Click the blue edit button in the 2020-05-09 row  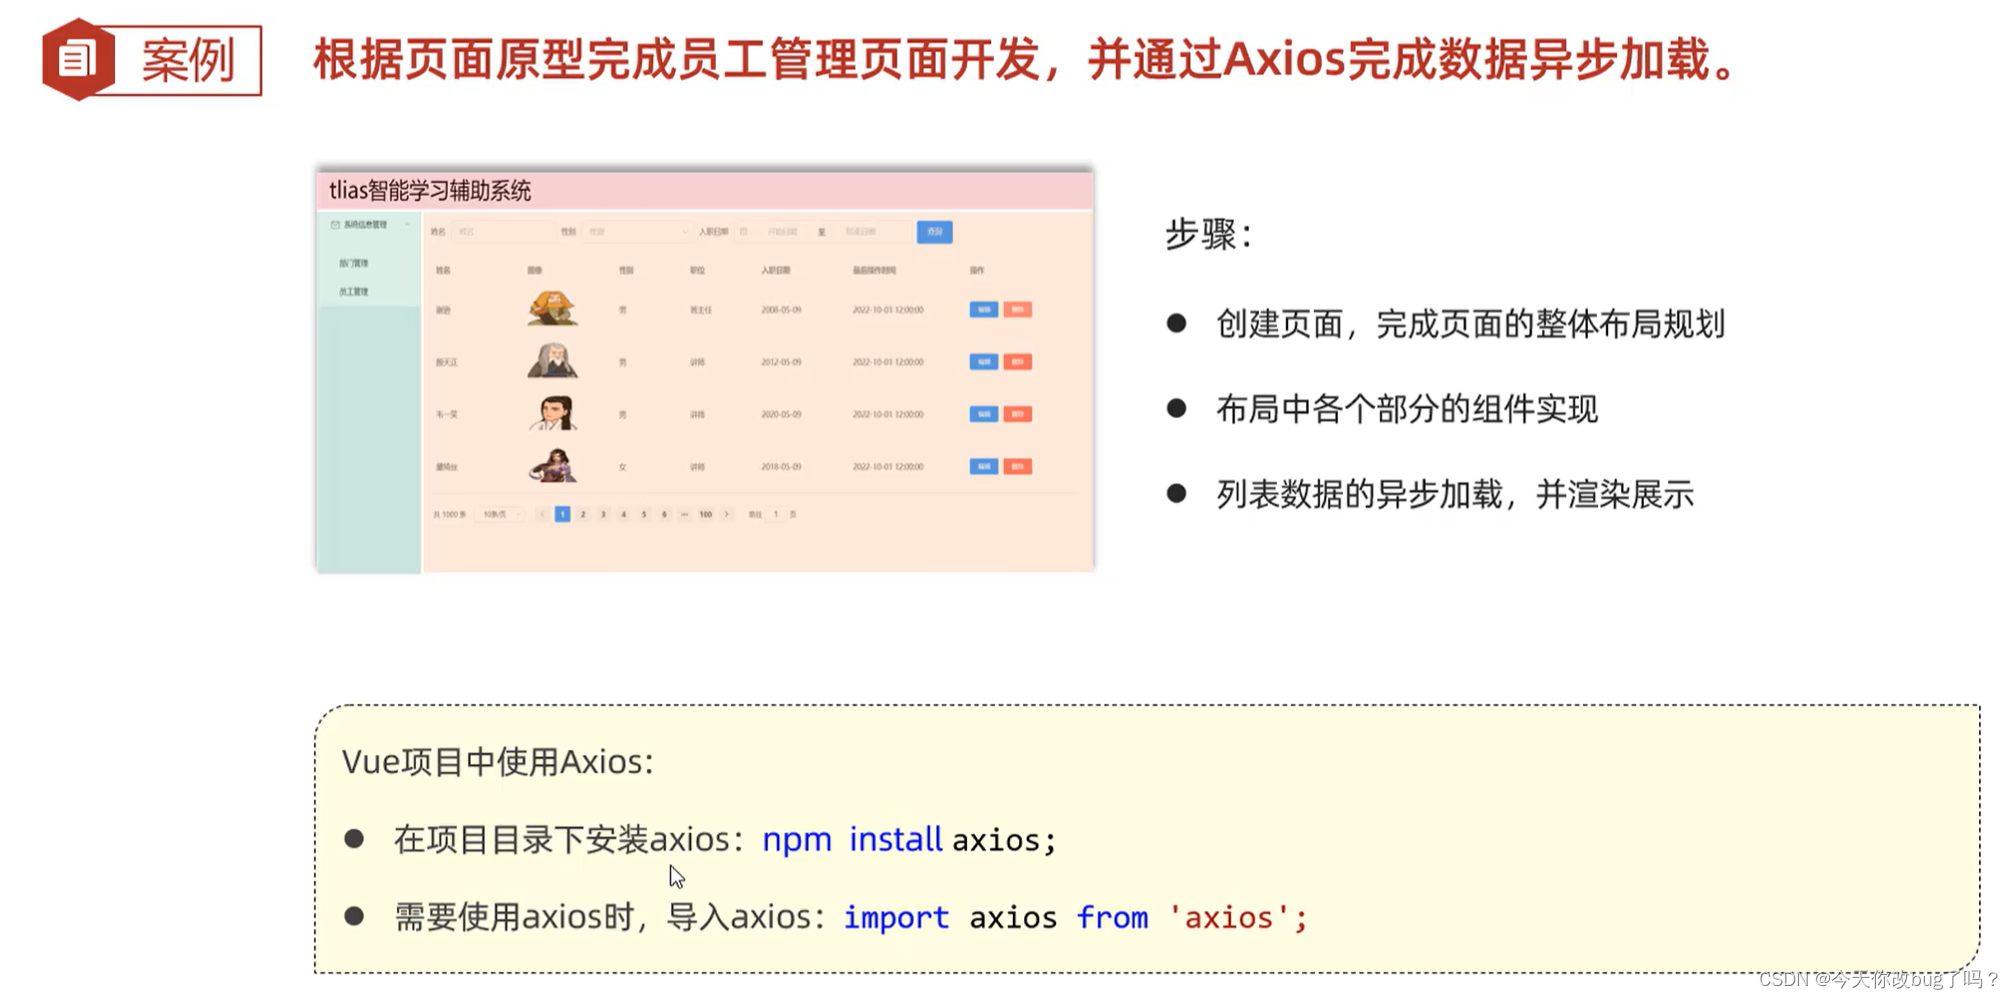984,414
